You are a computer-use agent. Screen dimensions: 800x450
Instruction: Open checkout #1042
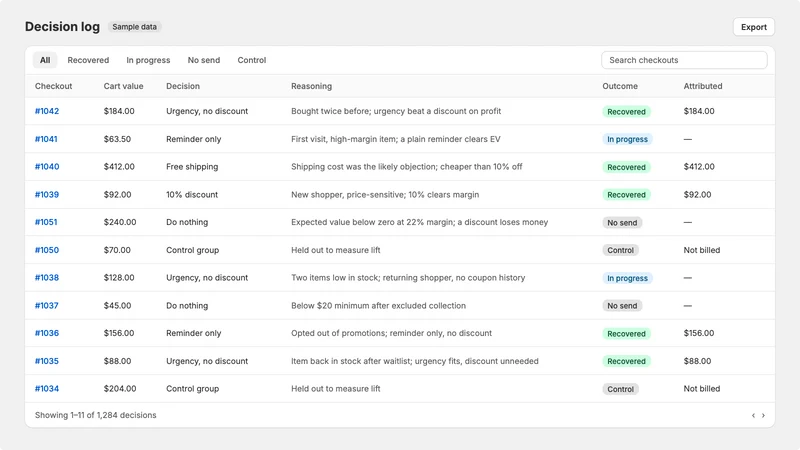[47, 111]
